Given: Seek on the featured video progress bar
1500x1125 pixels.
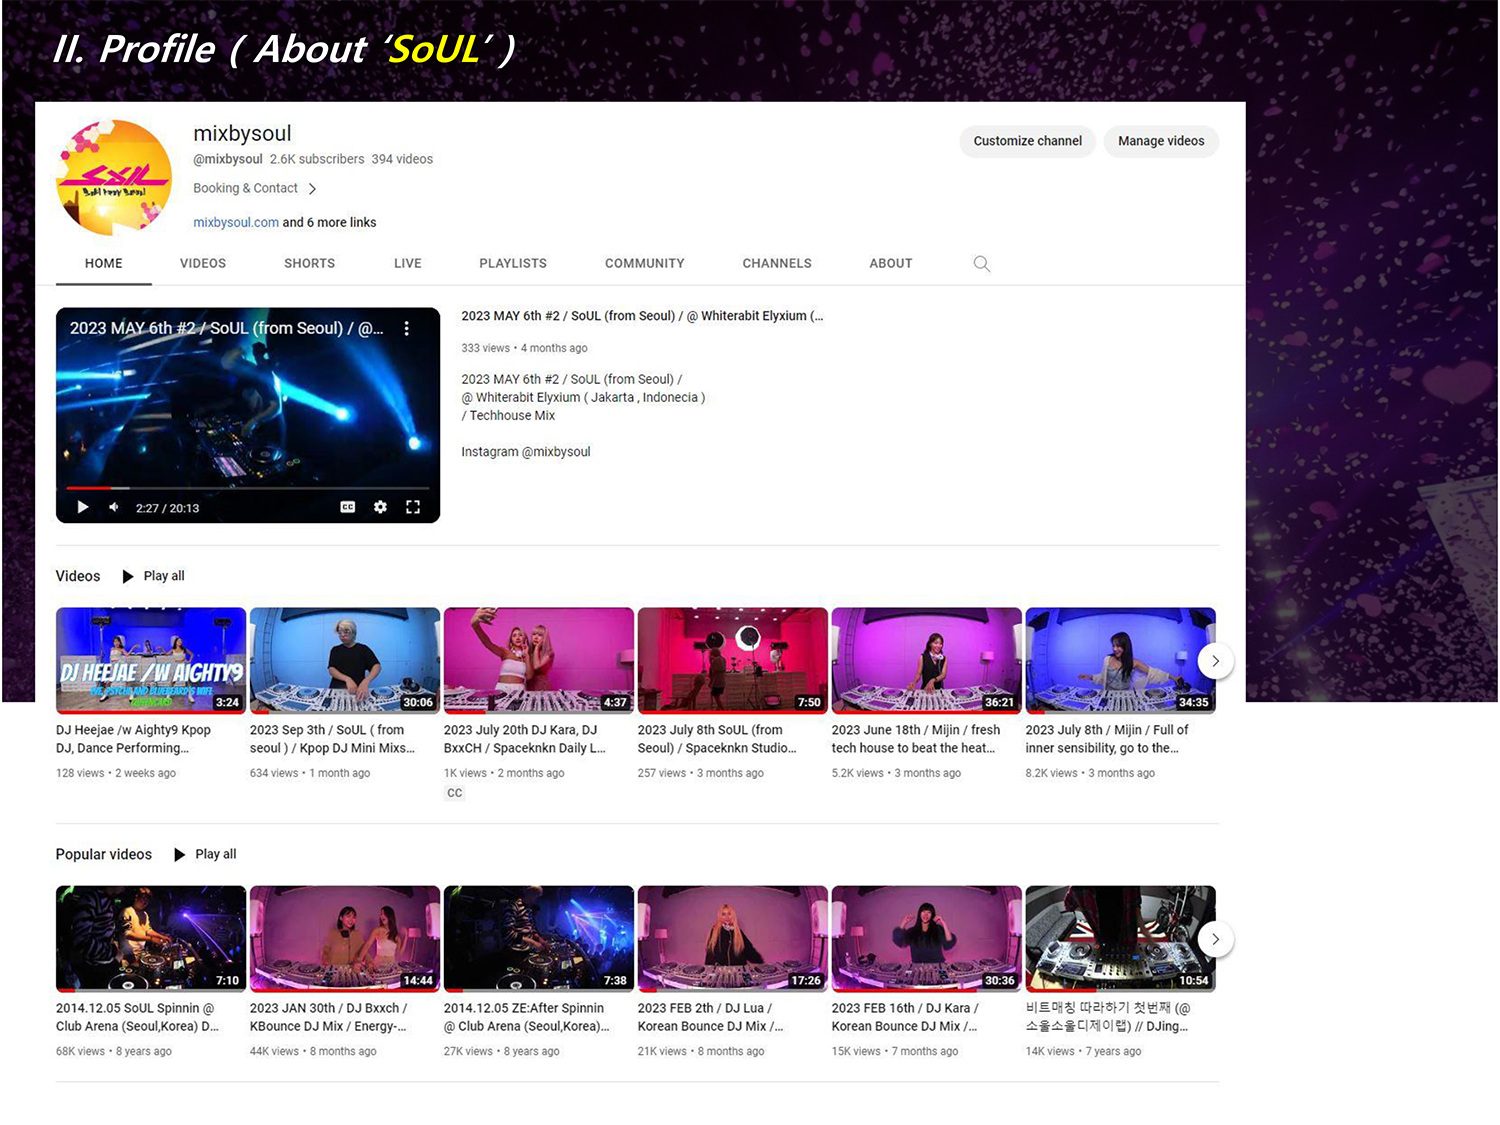Looking at the screenshot, I should (248, 488).
